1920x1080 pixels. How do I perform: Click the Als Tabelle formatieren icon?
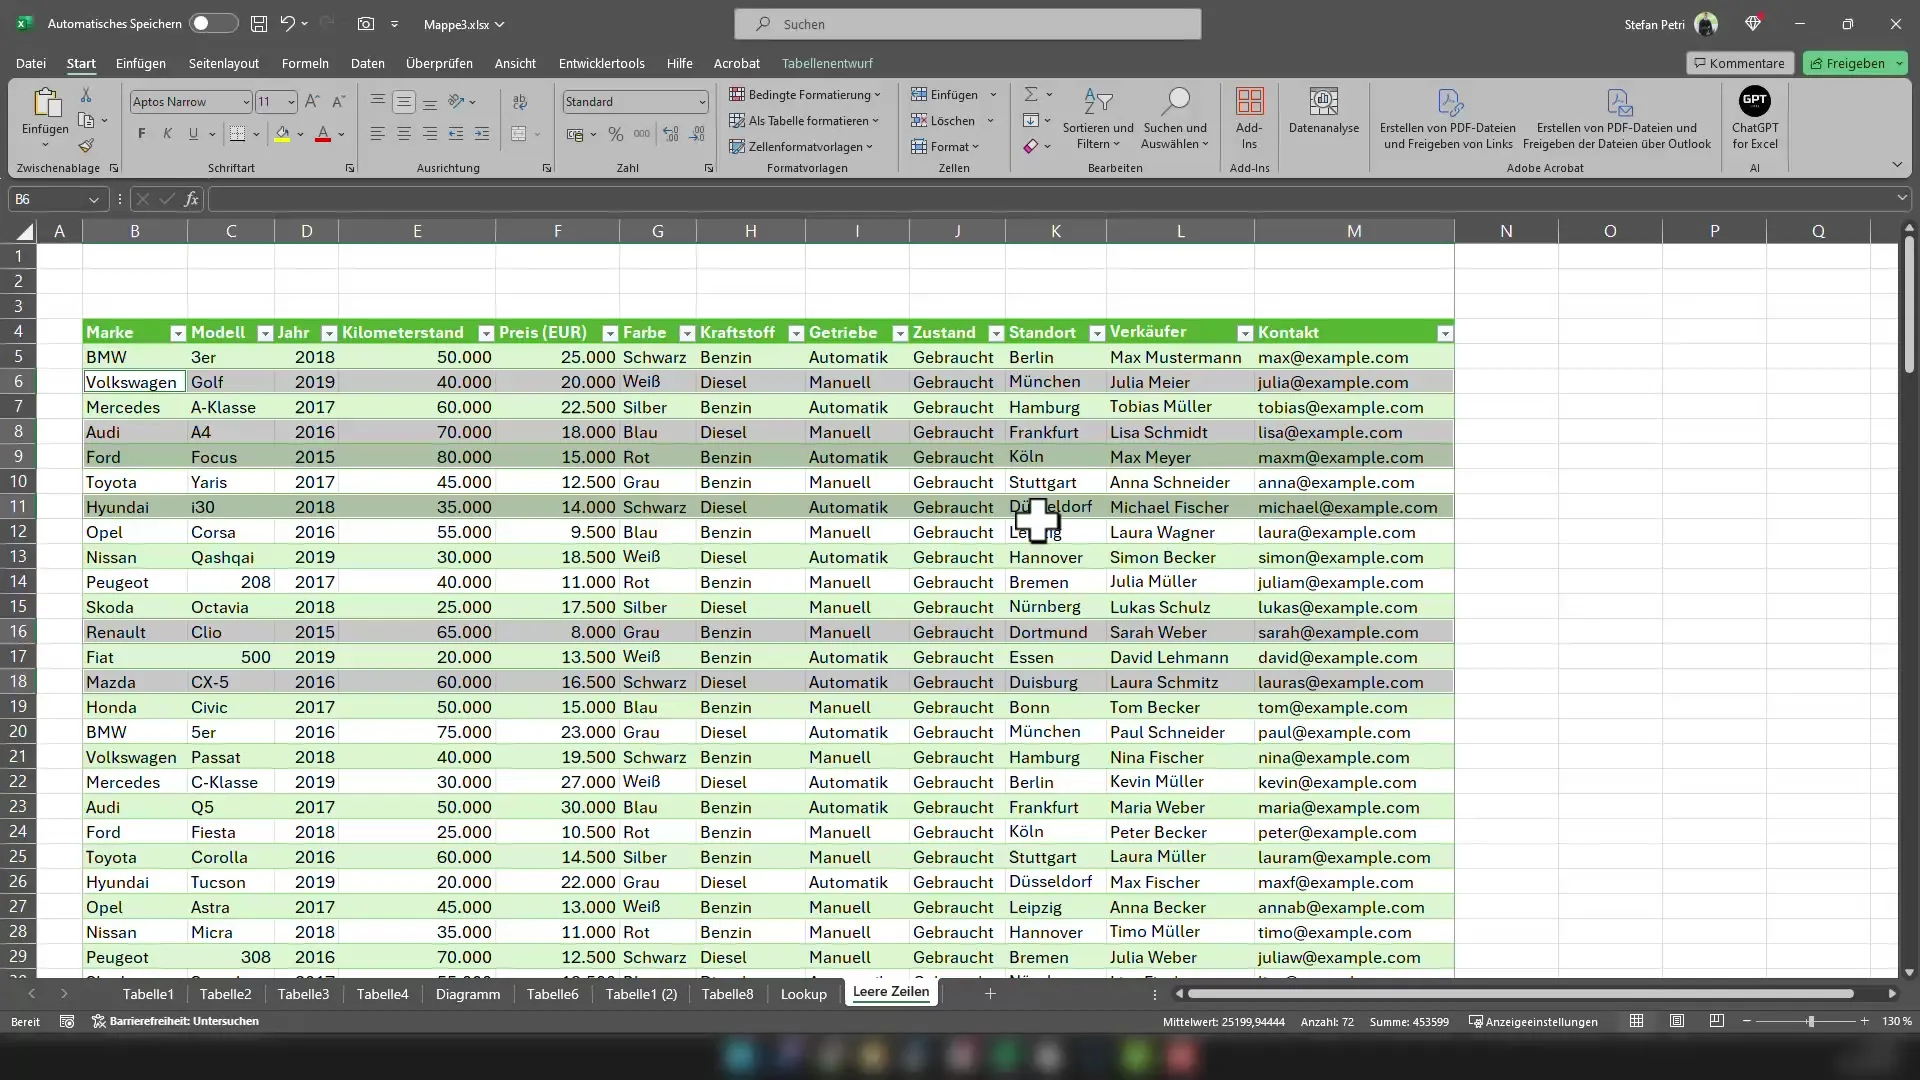(x=804, y=120)
